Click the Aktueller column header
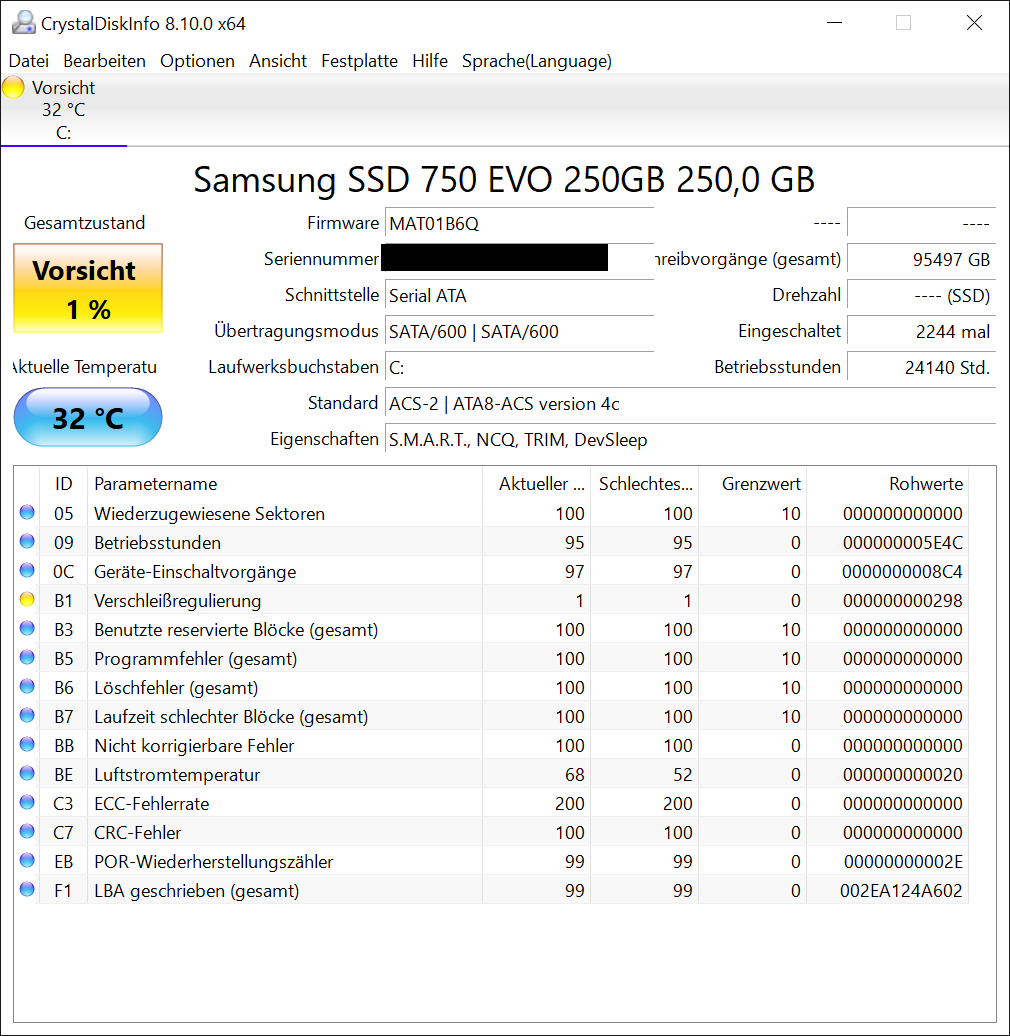The image size is (1010, 1036). click(x=536, y=484)
